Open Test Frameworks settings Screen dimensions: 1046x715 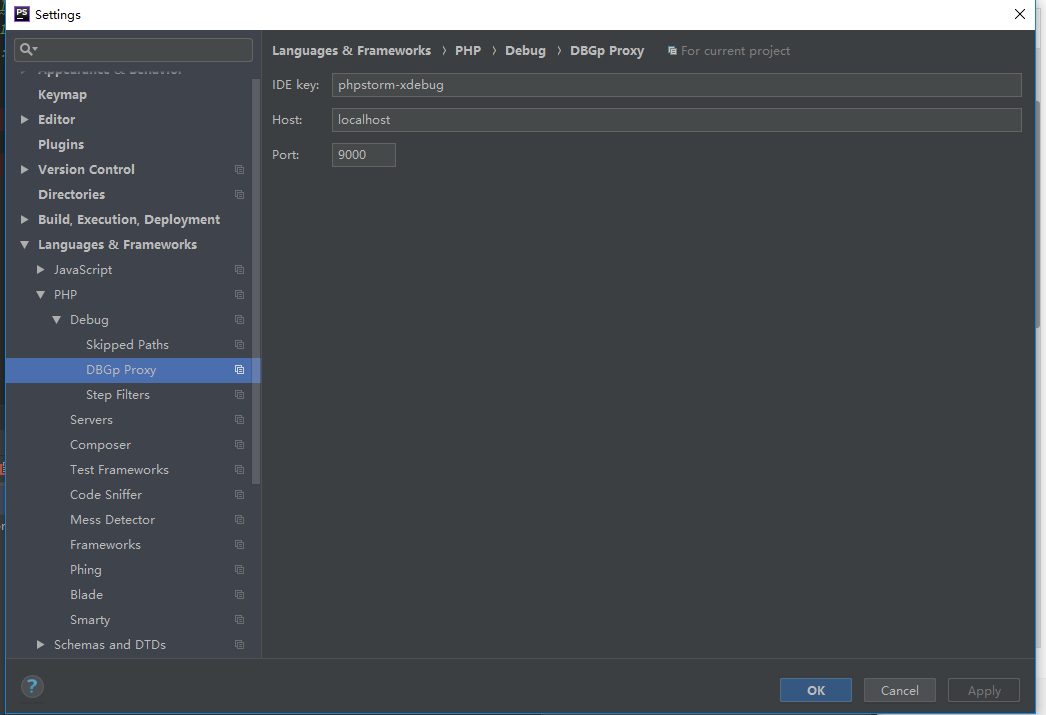119,470
